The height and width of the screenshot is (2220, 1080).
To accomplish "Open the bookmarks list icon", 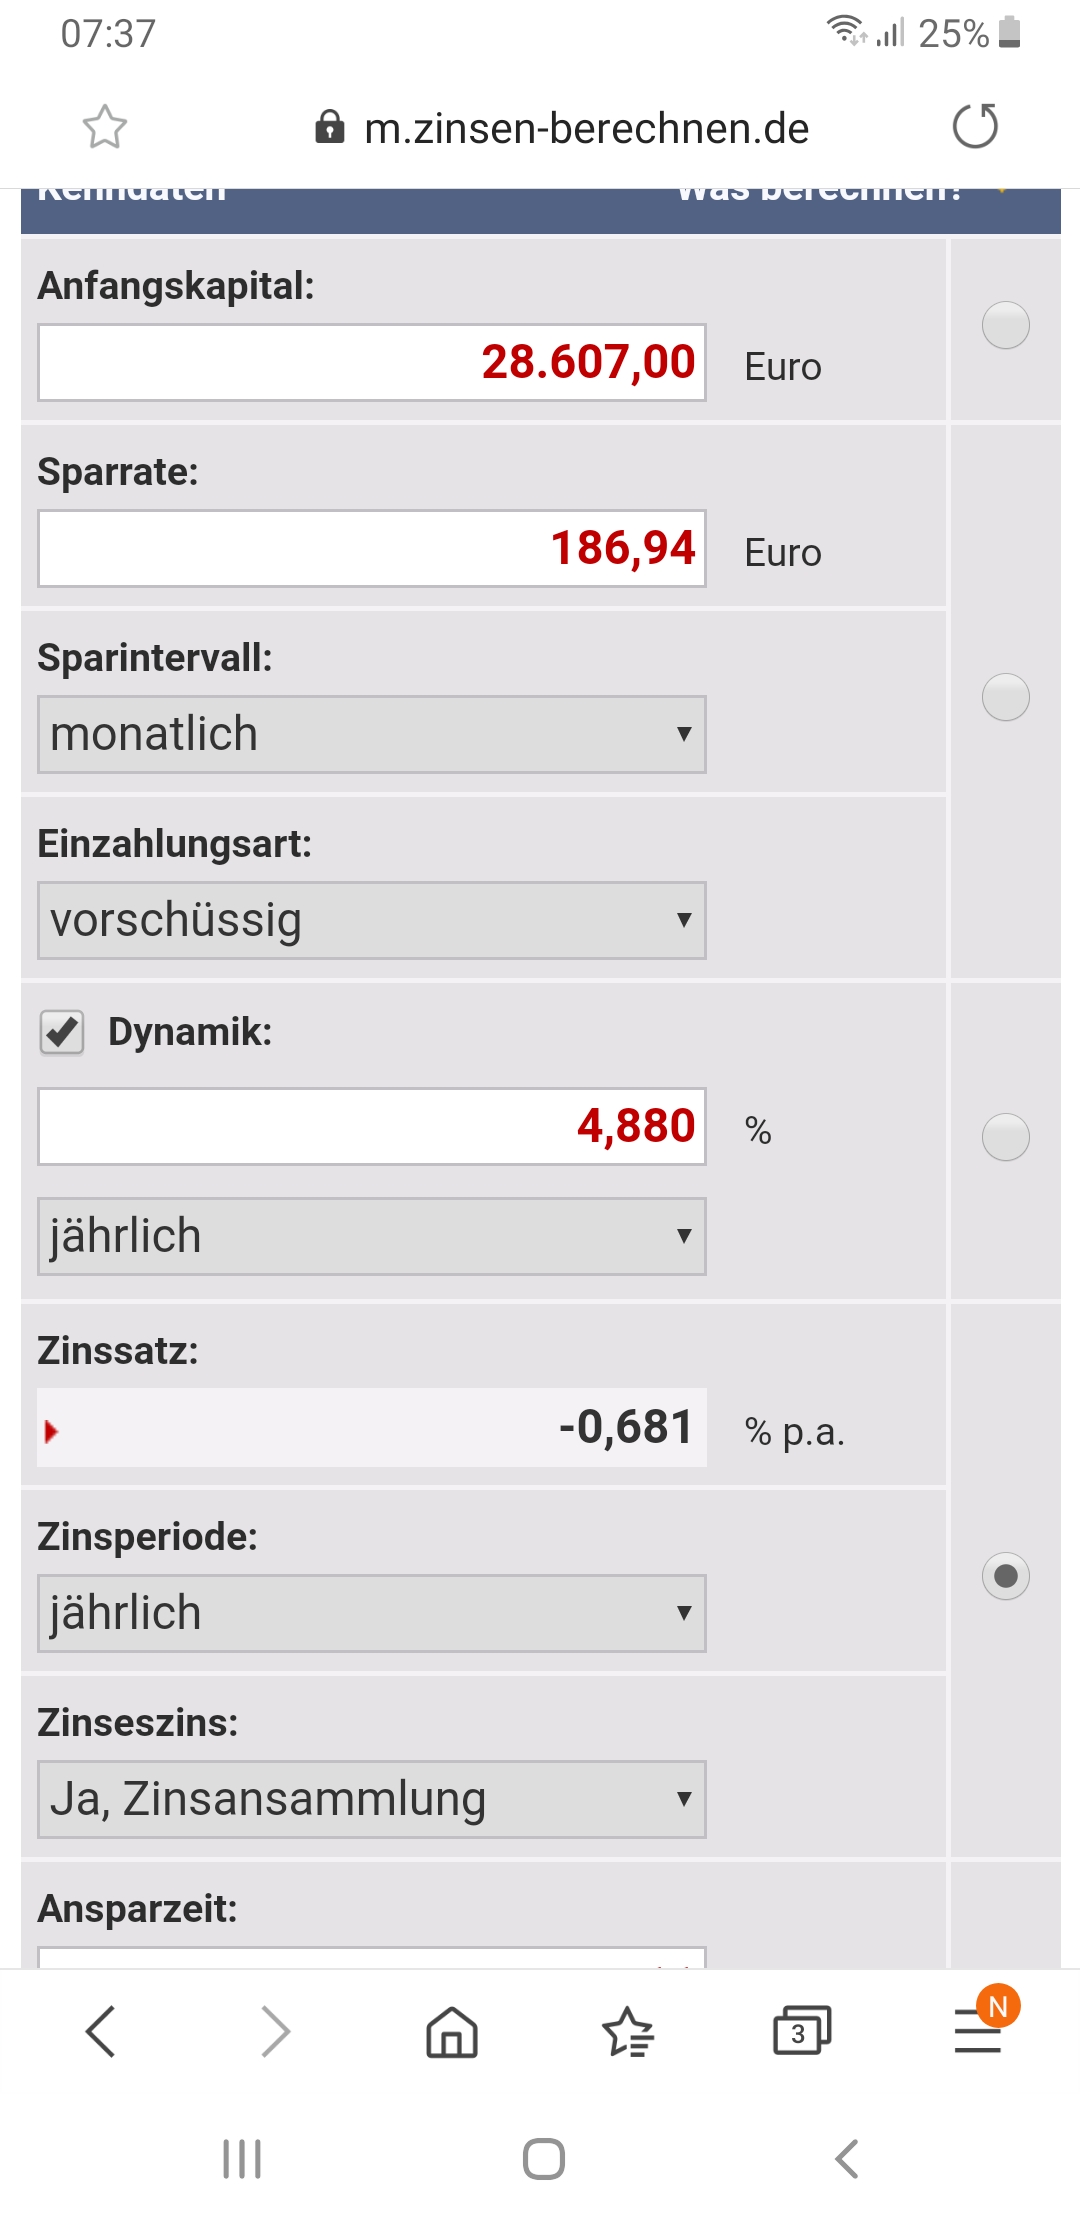I will click(x=627, y=2031).
